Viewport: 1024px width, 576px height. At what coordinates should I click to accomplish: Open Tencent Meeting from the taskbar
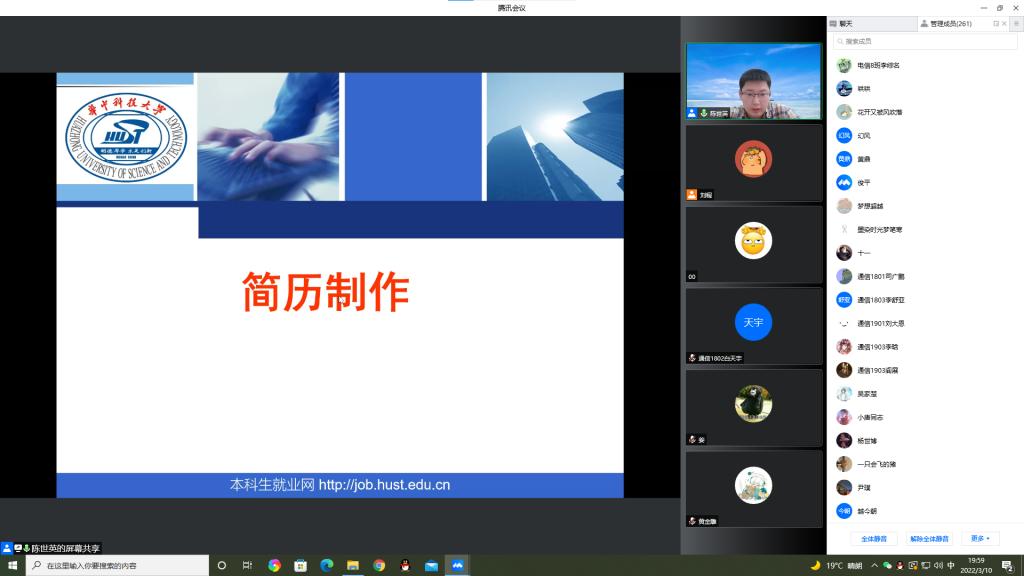(457, 565)
